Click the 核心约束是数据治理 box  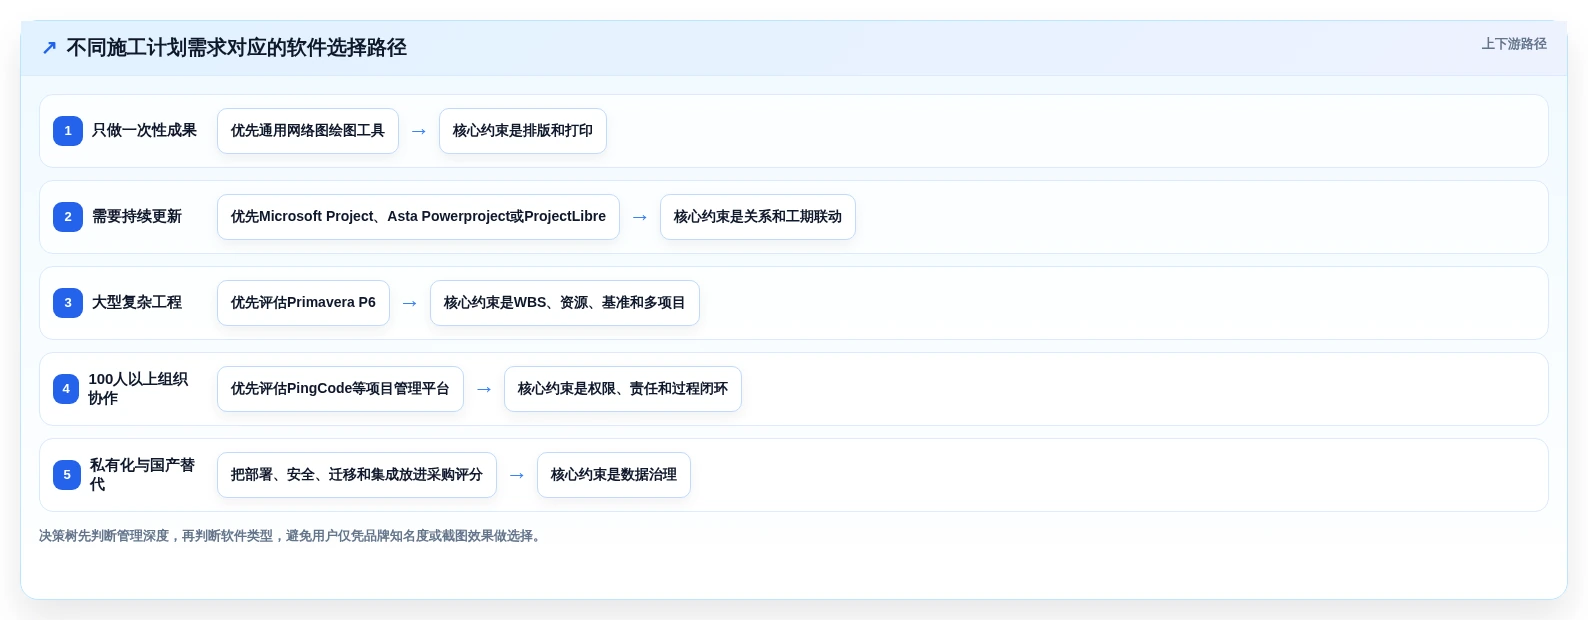click(x=614, y=475)
